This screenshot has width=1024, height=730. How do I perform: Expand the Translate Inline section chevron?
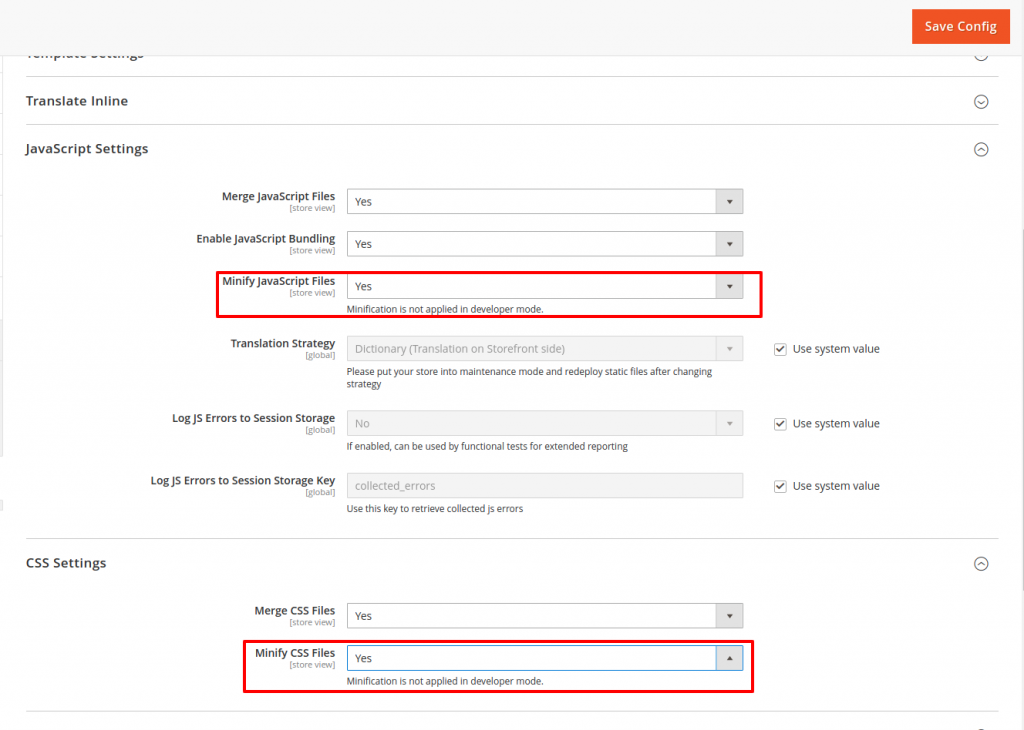click(x=981, y=102)
